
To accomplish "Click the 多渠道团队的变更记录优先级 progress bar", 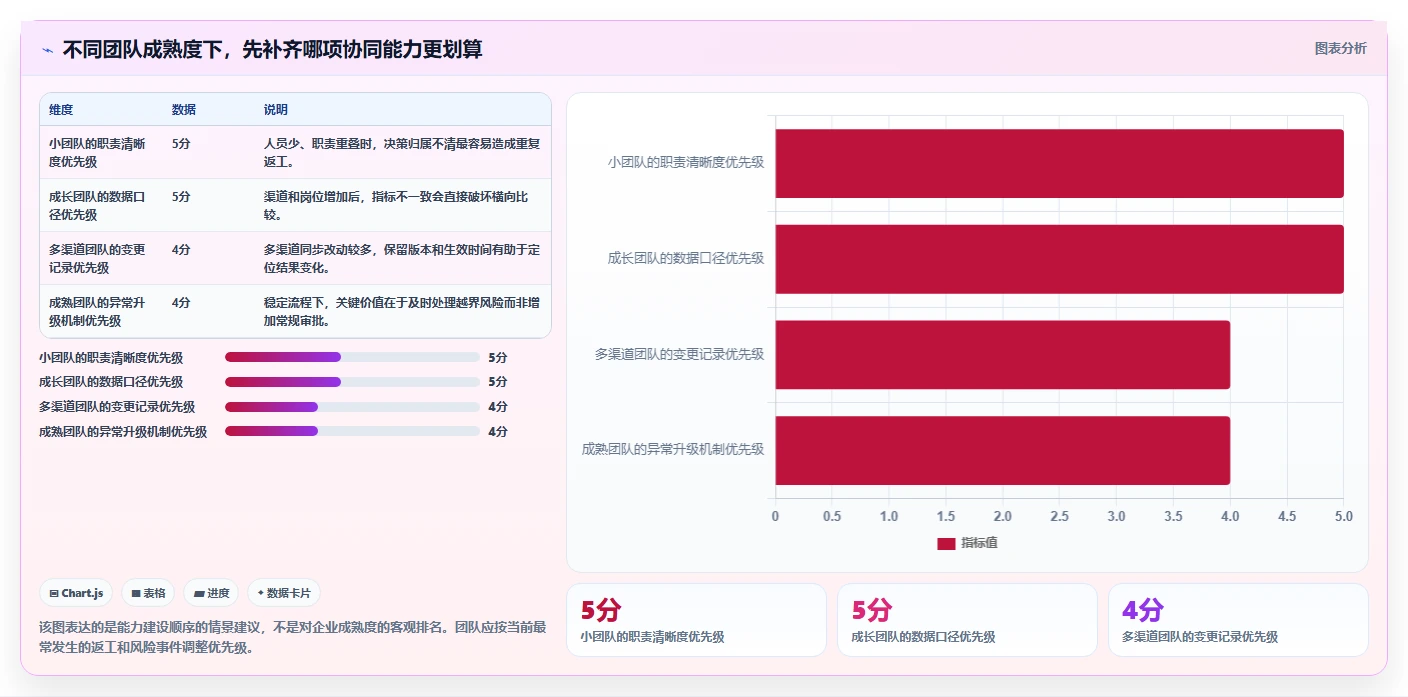I will click(352, 407).
